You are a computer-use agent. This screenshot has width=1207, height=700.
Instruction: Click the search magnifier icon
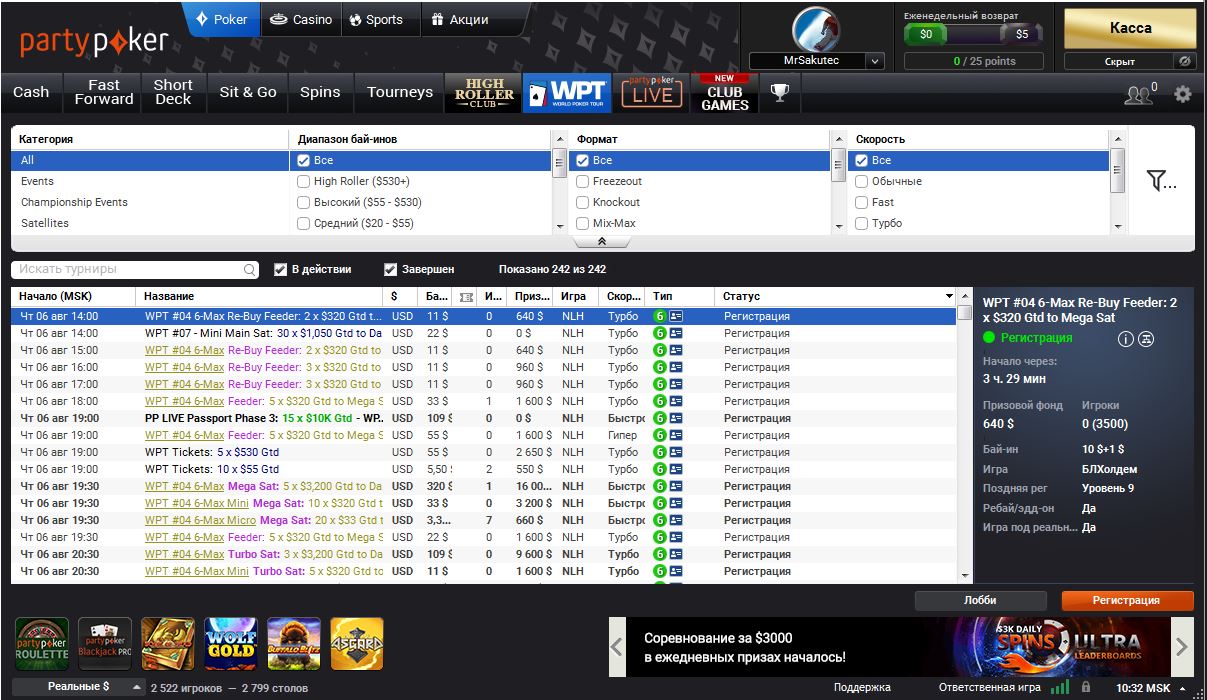(250, 270)
